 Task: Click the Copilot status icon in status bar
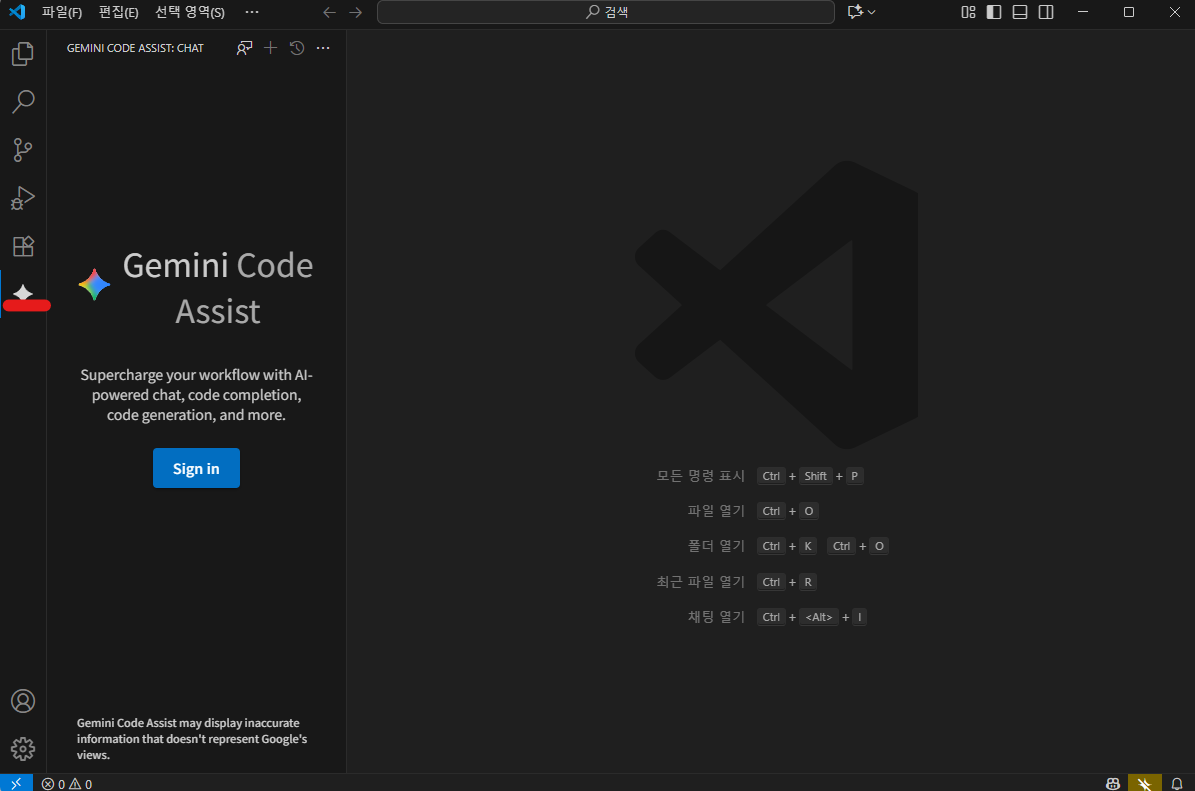point(1113,783)
